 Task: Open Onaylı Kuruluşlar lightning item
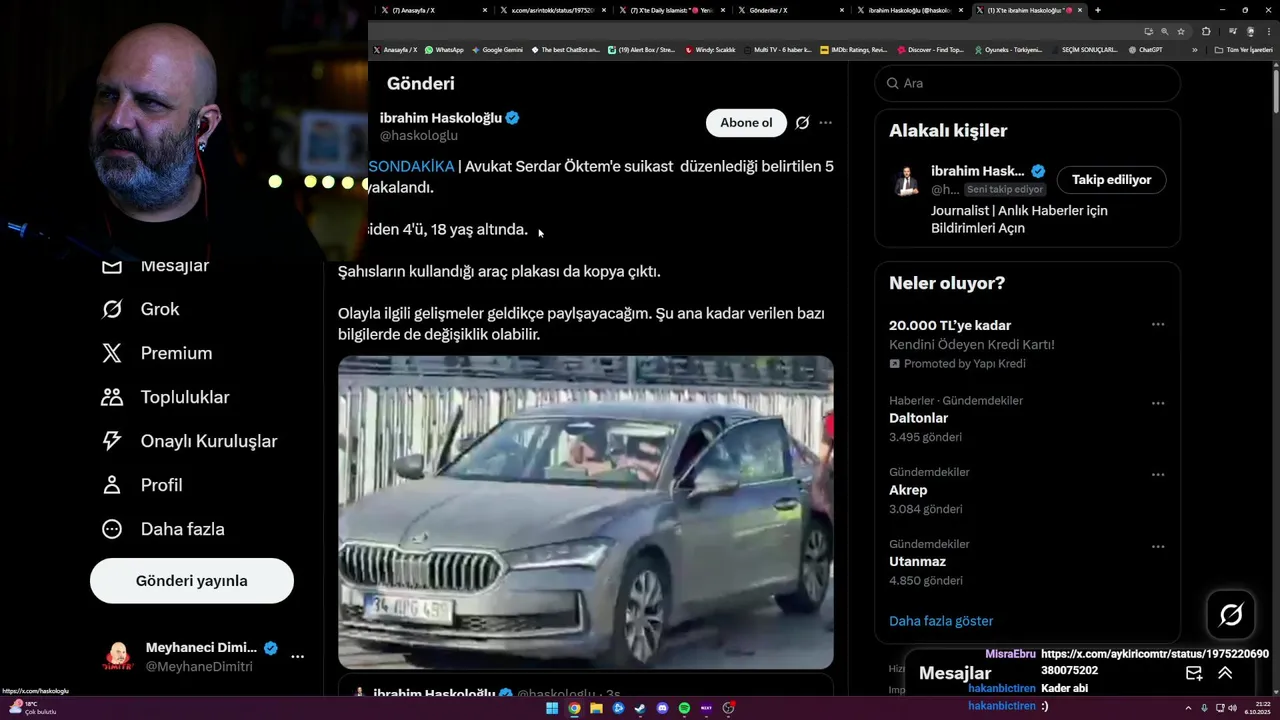(189, 441)
